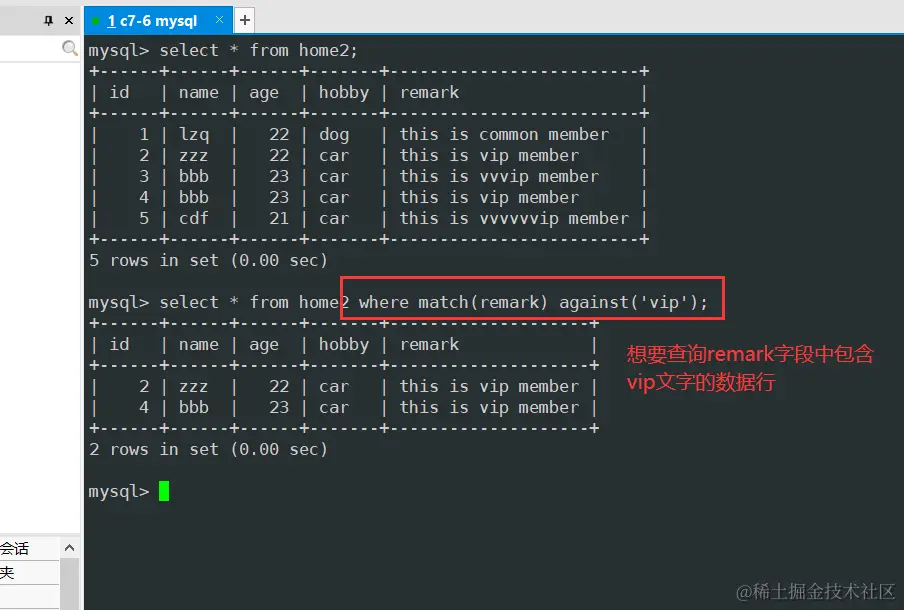The width and height of the screenshot is (904, 610).
Task: Close the side panel with the X icon
Action: [x=69, y=21]
